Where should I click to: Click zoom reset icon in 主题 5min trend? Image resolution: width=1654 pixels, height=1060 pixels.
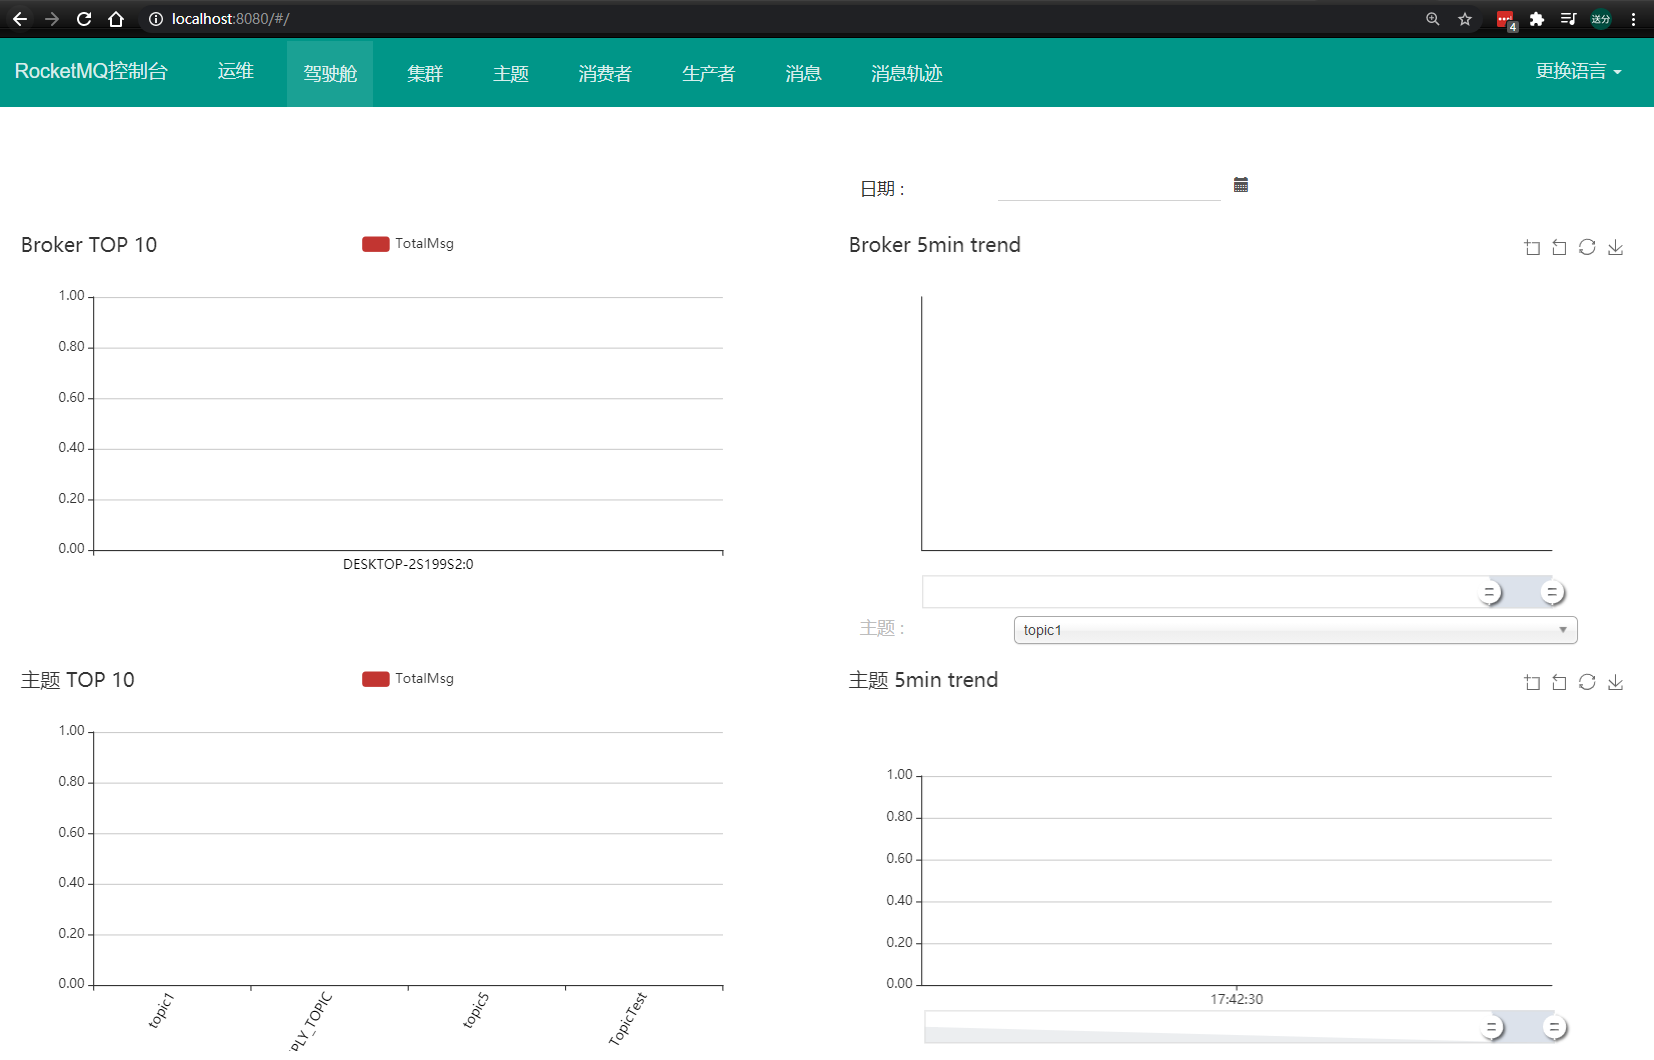[x=1559, y=682]
